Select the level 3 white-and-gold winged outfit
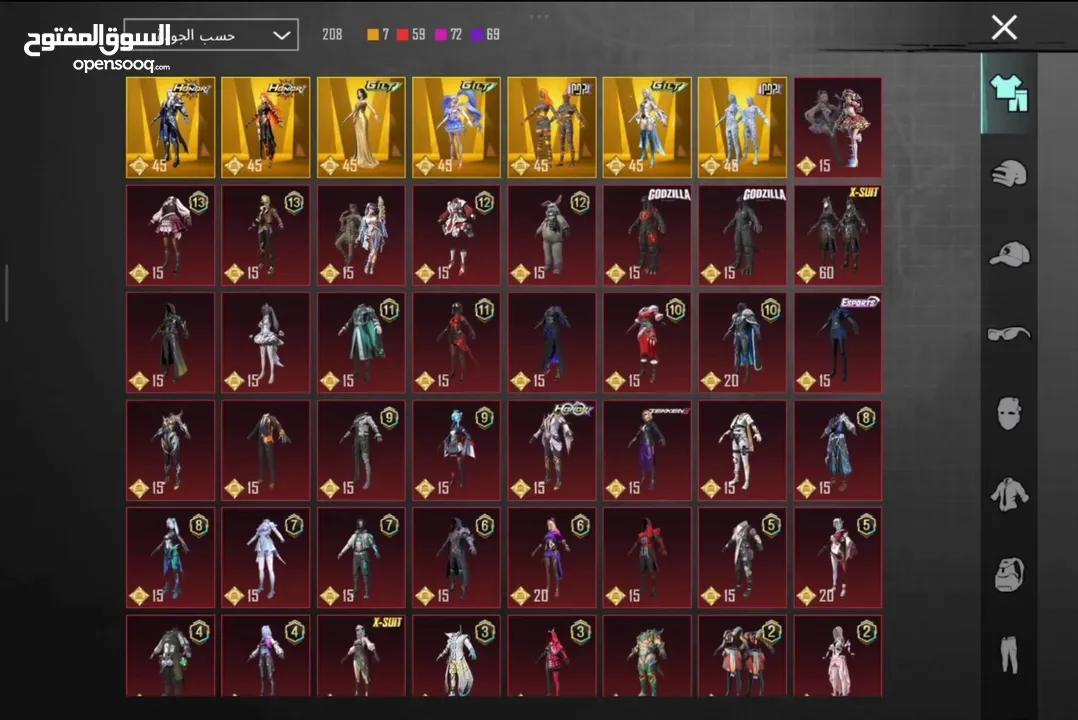Viewport: 1078px width, 720px height. pos(456,656)
